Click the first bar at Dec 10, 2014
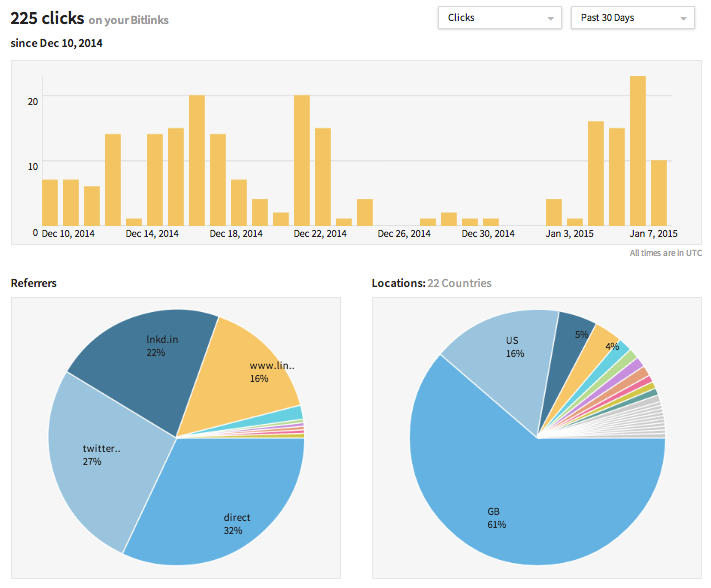This screenshot has width=711, height=588. (50, 203)
